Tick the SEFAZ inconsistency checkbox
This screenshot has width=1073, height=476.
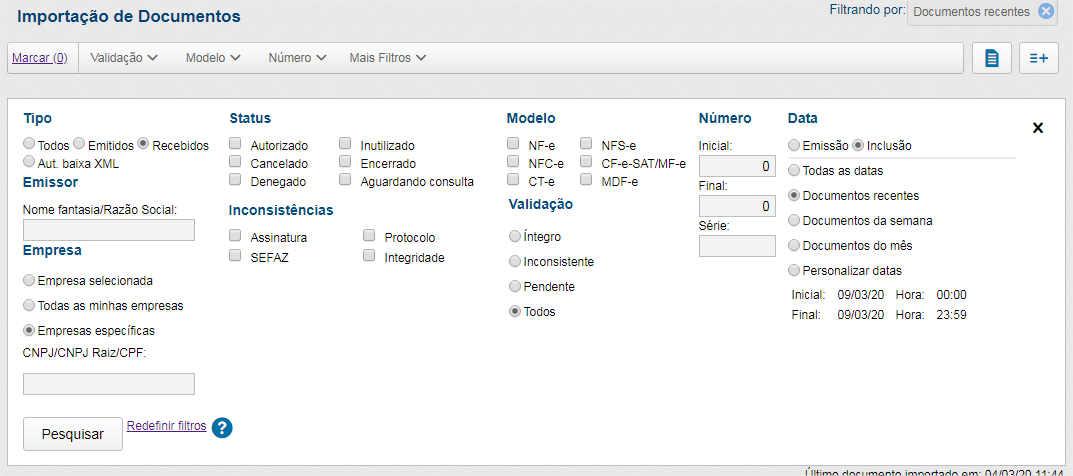pos(236,256)
